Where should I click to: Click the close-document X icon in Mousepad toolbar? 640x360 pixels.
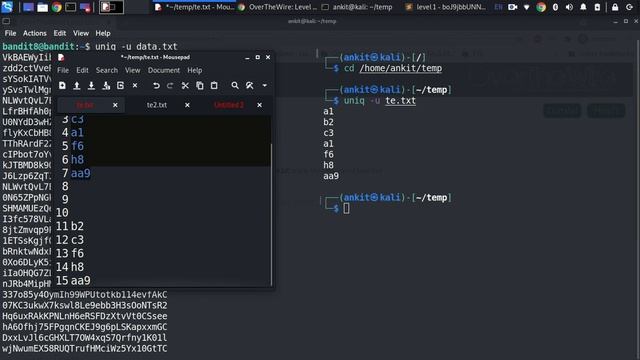click(135, 85)
